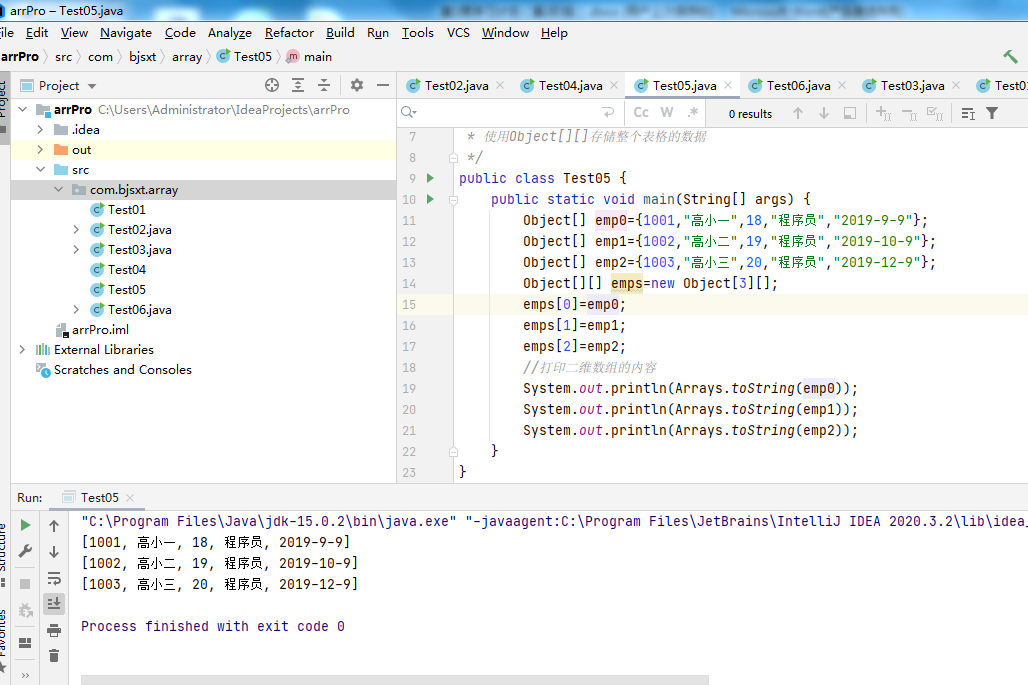The image size is (1028, 685).
Task: Click in the search text field
Action: (508, 113)
